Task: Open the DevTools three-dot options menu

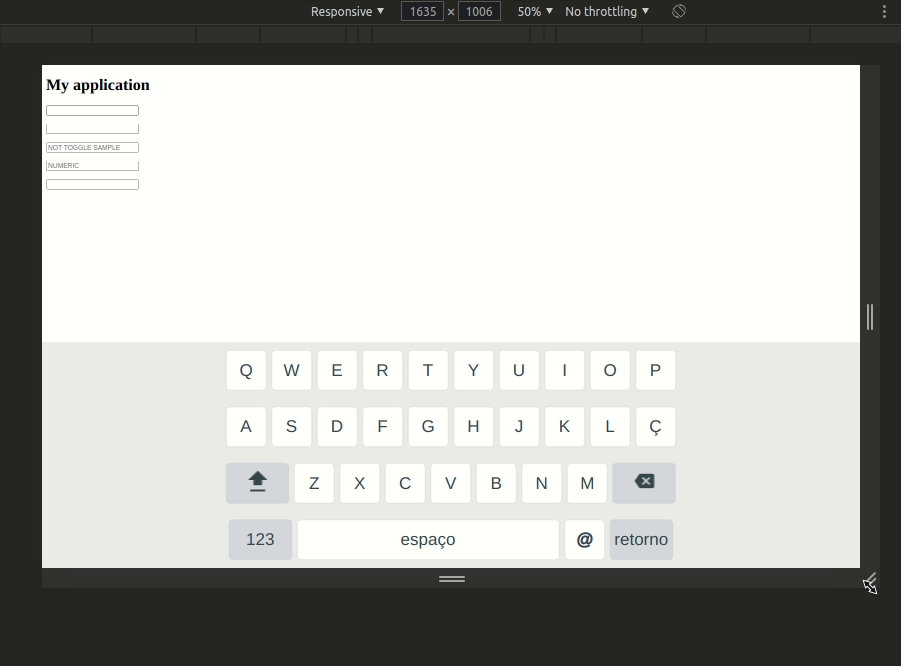Action: pyautogui.click(x=883, y=11)
